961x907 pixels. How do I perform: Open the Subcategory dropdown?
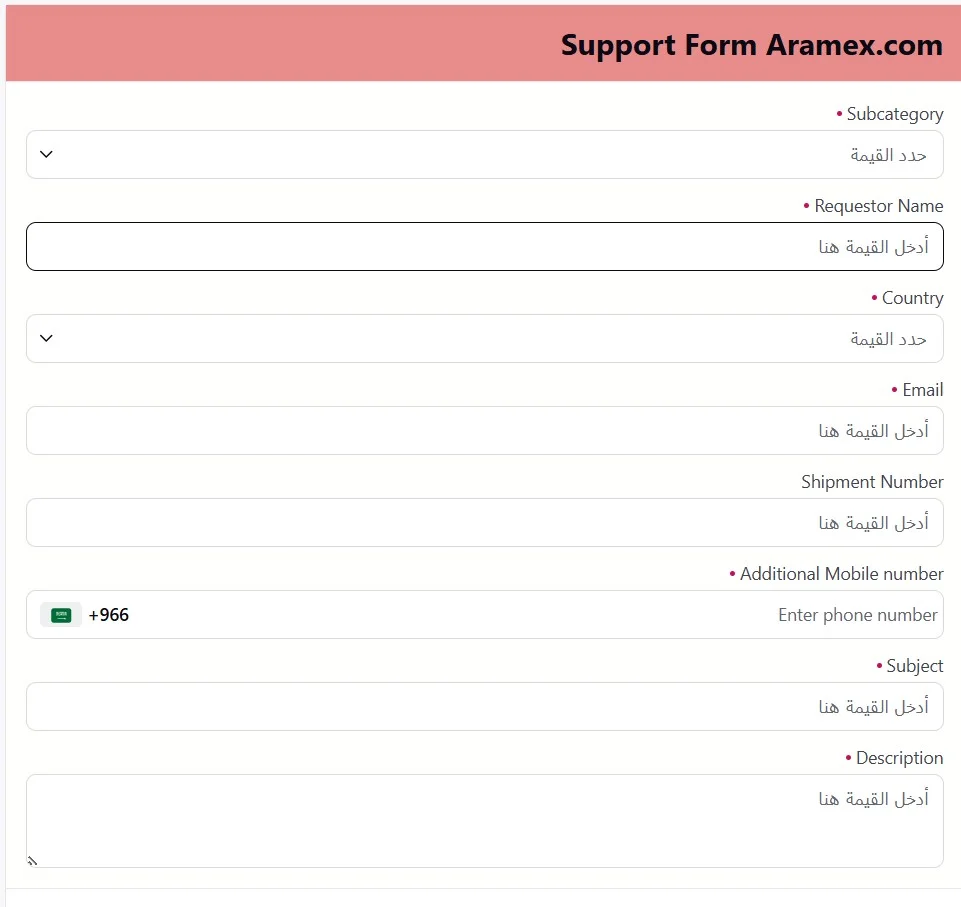(x=484, y=155)
